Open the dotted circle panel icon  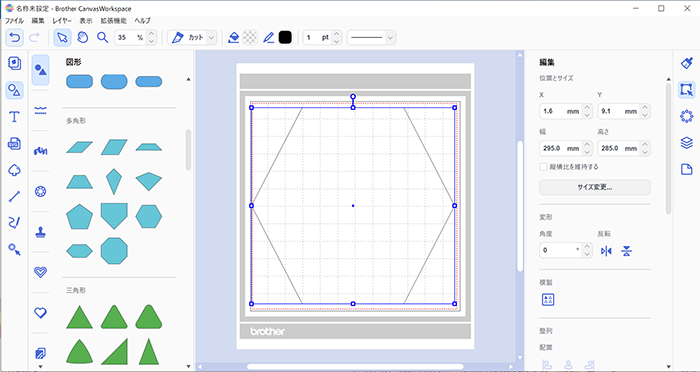point(687,117)
